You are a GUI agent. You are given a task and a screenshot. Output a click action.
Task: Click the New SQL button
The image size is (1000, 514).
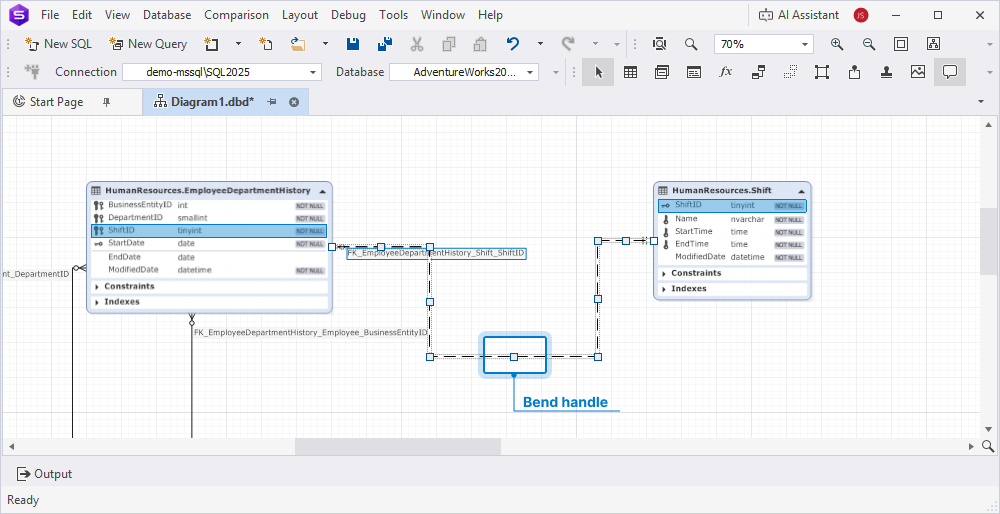(x=58, y=44)
